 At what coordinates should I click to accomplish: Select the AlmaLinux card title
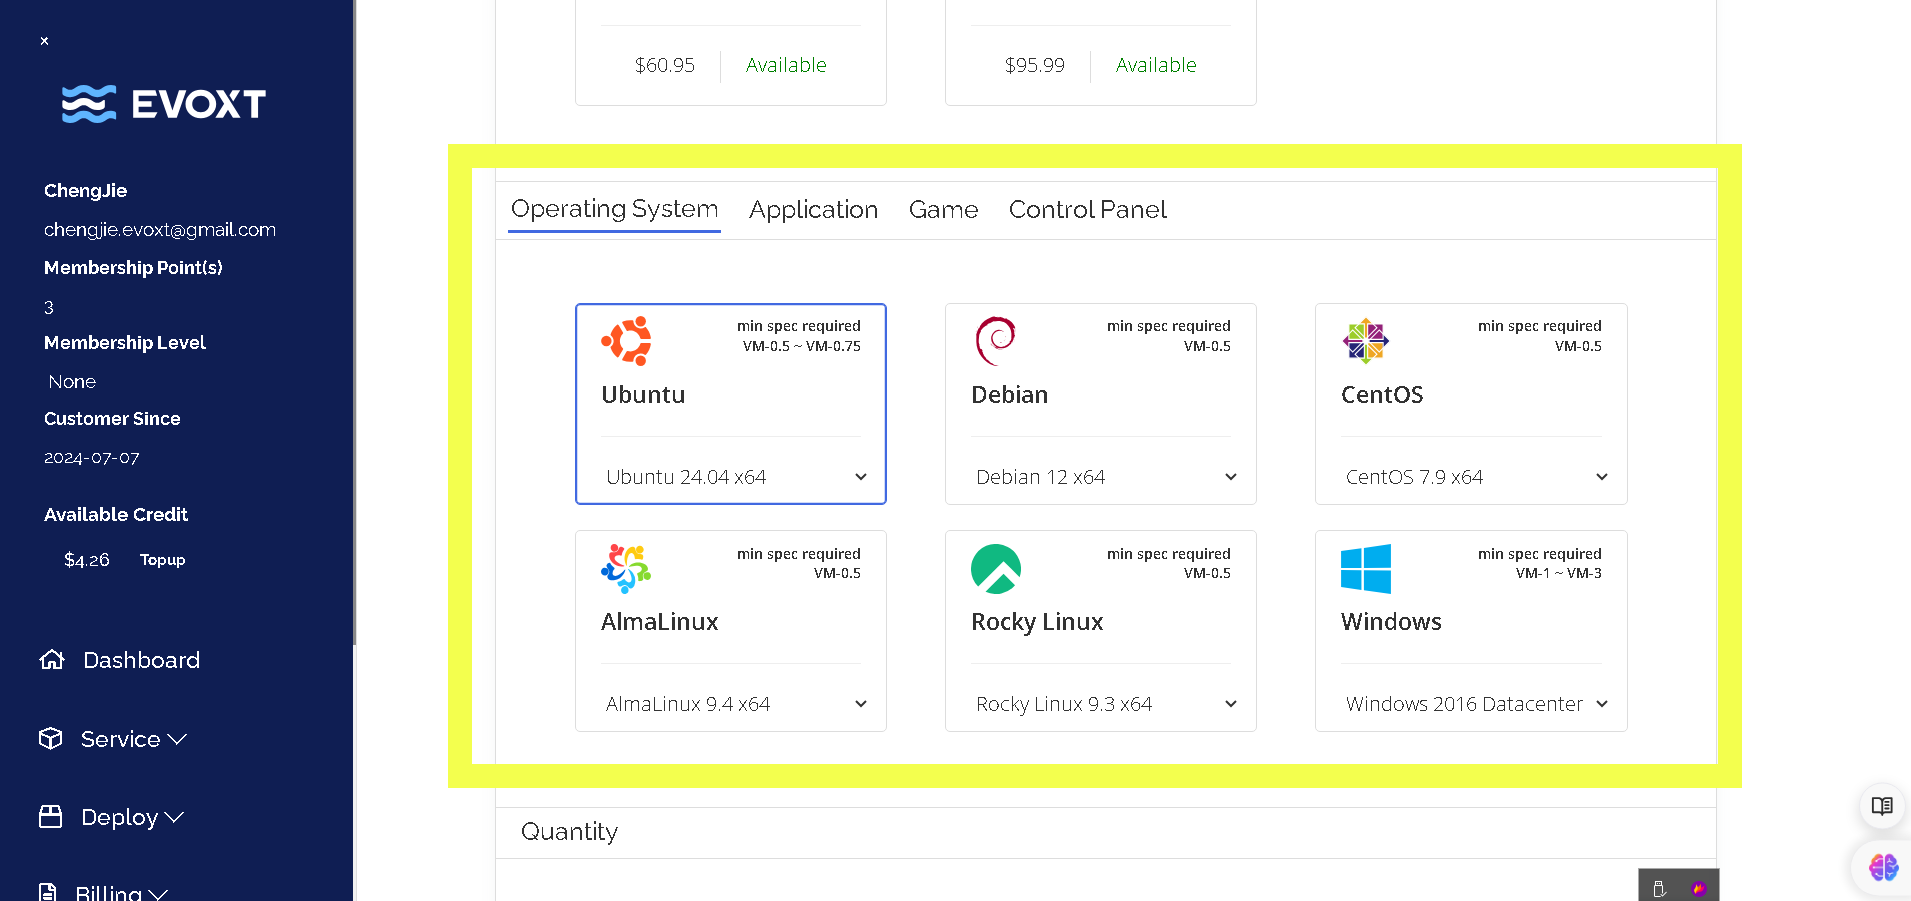tap(659, 622)
